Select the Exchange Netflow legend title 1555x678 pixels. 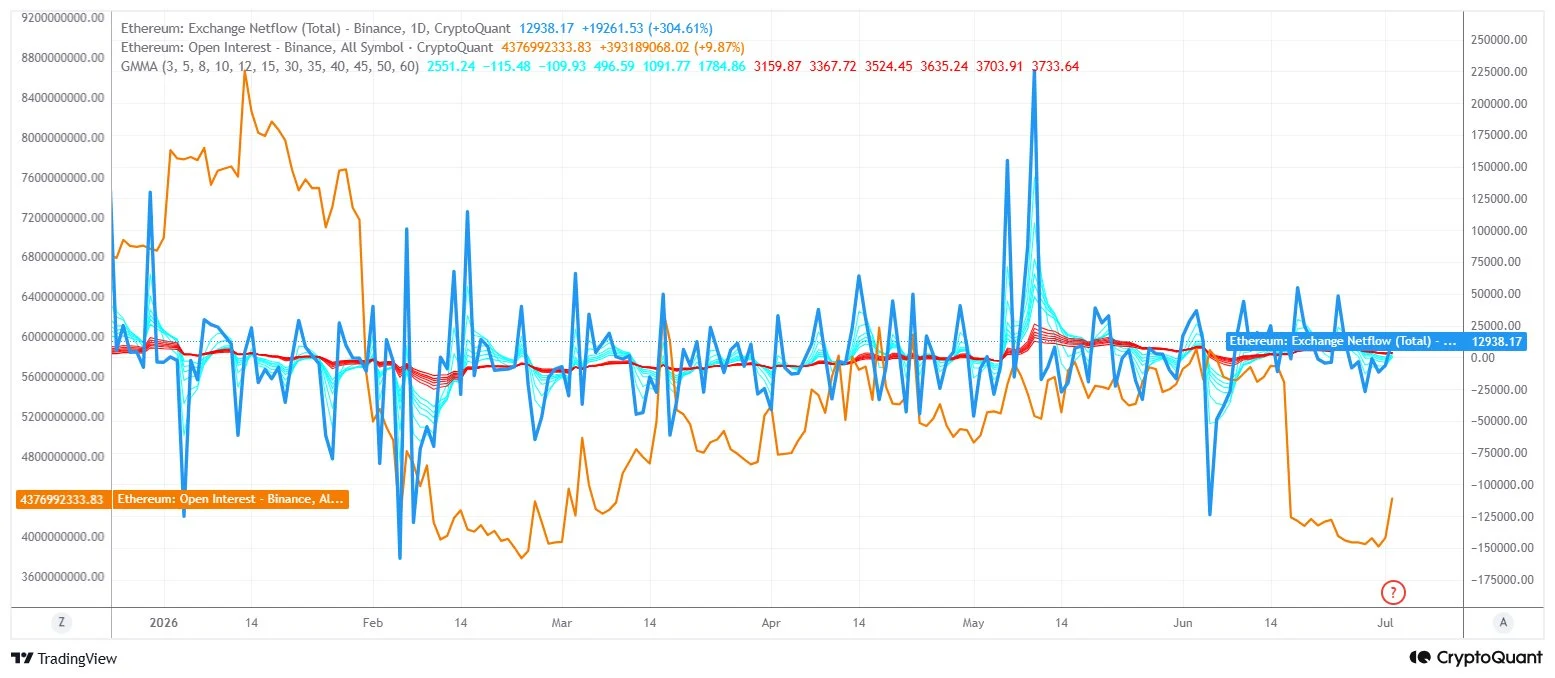coord(315,29)
